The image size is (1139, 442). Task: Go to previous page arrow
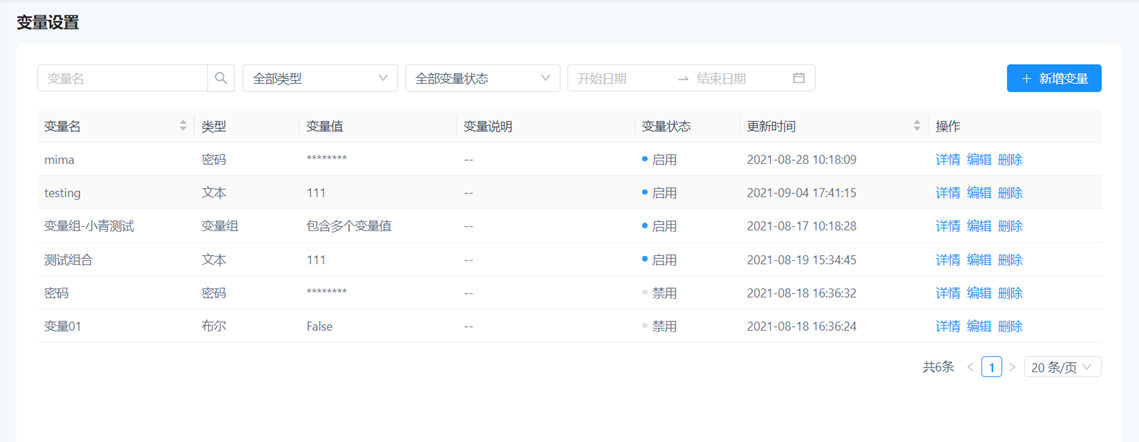[970, 367]
